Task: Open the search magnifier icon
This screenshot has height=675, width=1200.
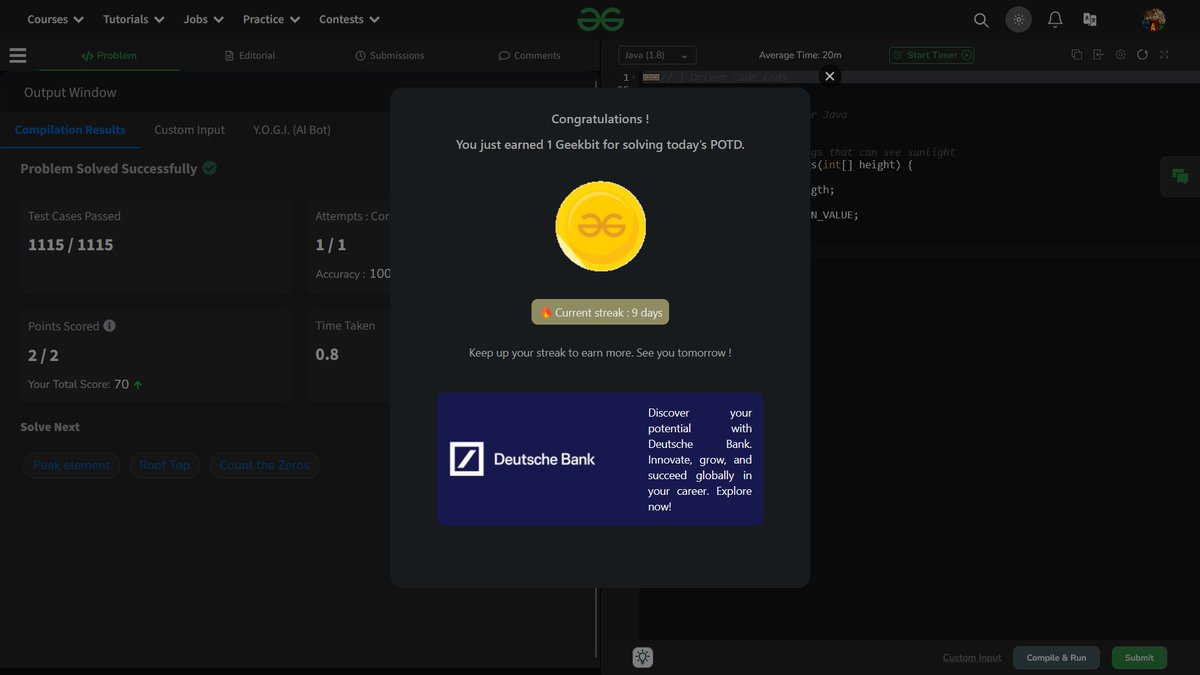Action: [981, 20]
